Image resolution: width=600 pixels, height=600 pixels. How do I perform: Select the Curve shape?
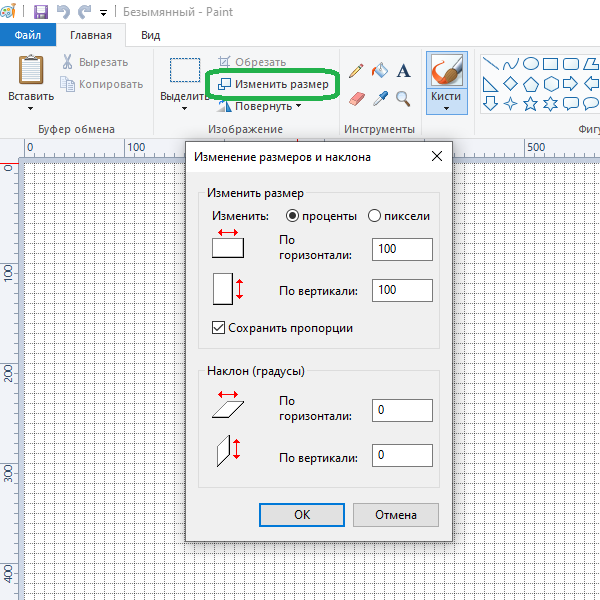point(510,64)
